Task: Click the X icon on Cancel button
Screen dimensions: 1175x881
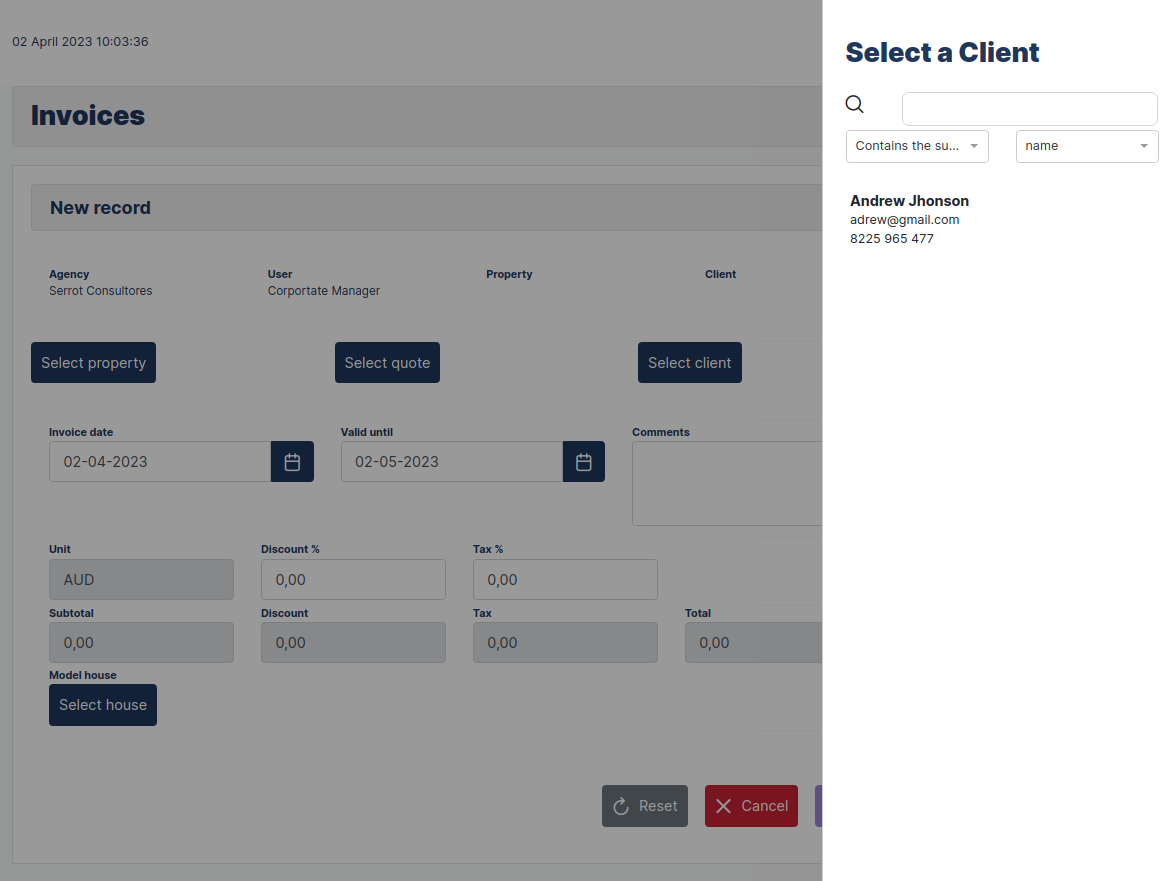Action: pos(725,806)
